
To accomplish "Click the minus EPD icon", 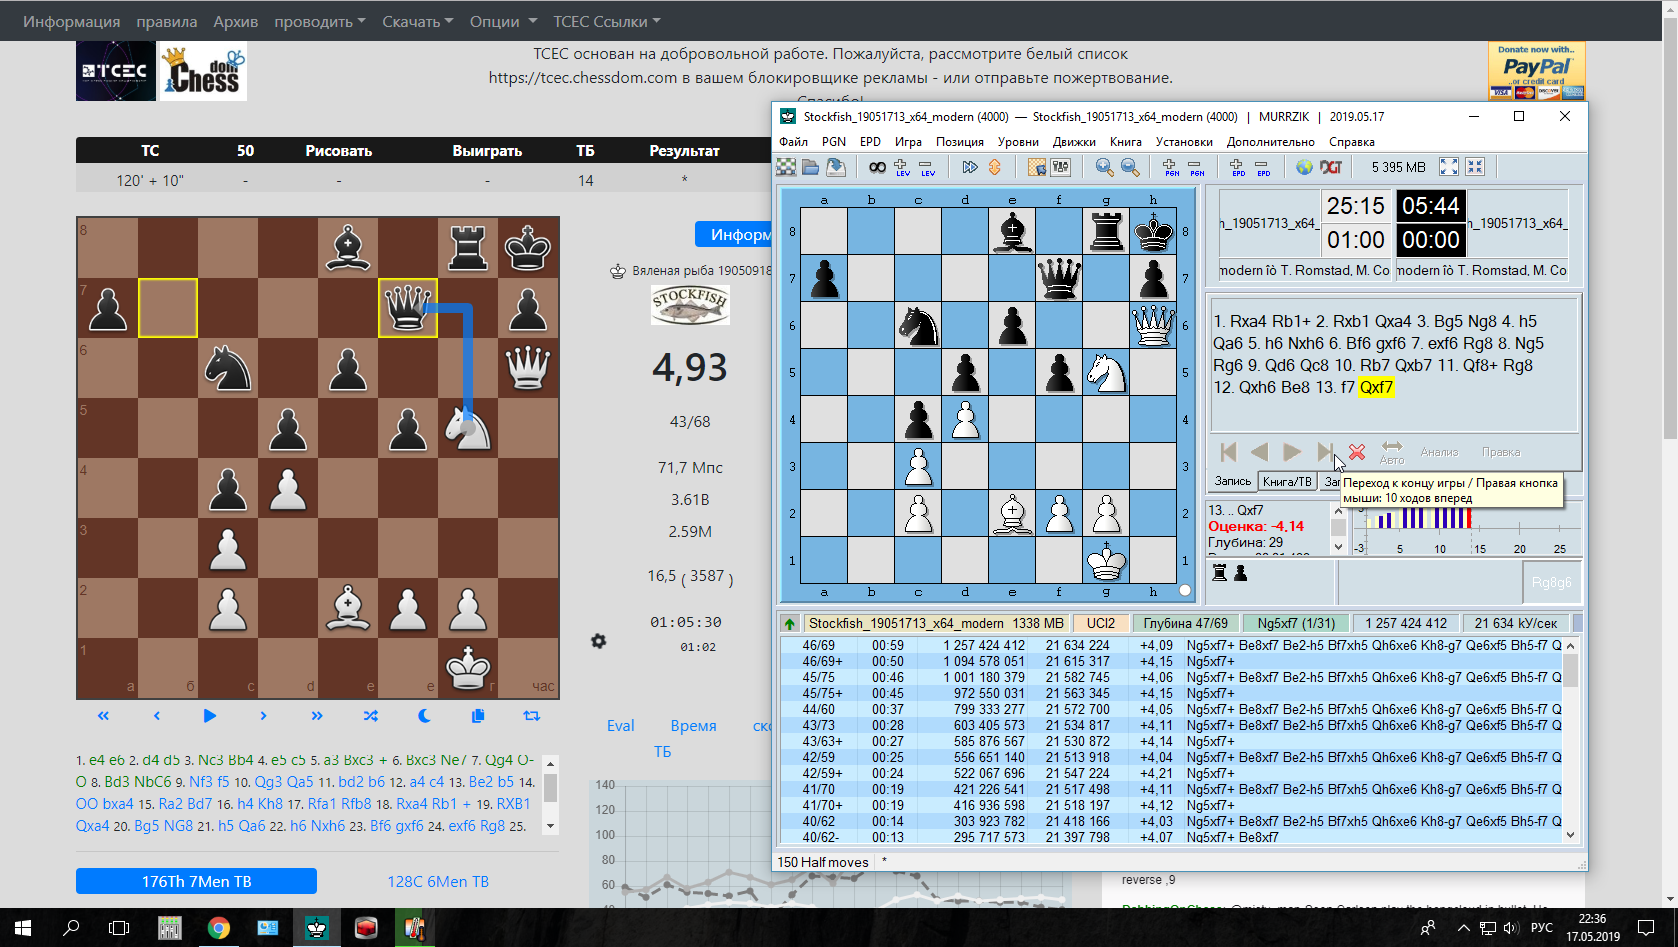I will tap(1262, 167).
